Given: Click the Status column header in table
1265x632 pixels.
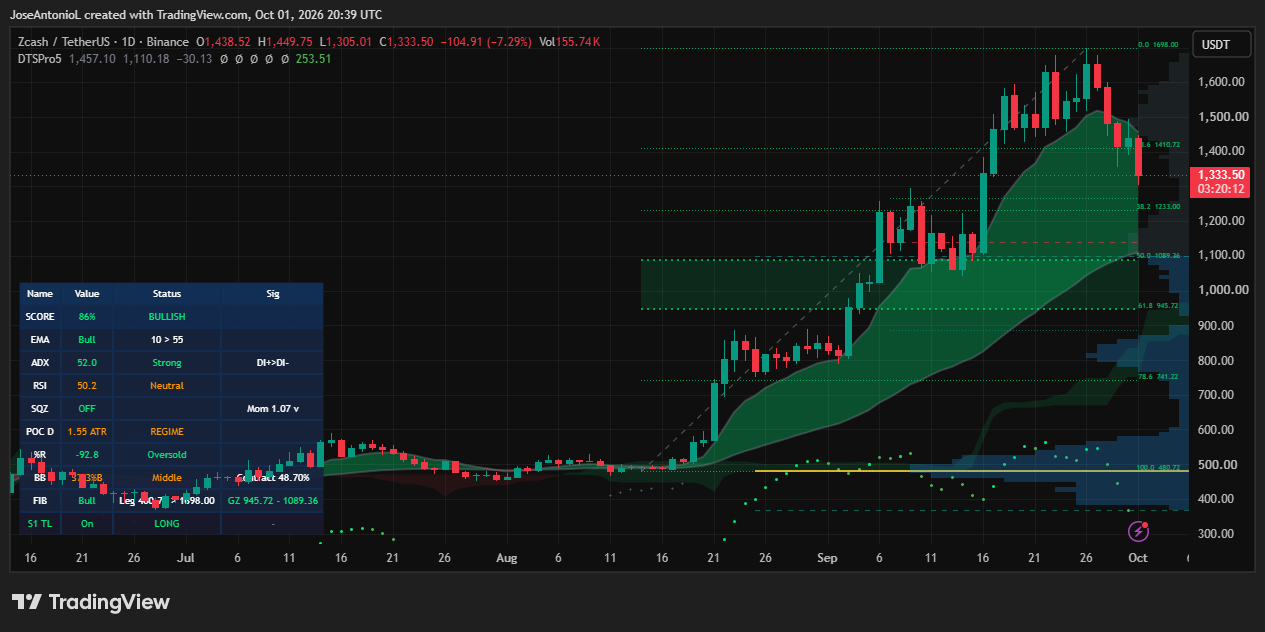Looking at the screenshot, I should coord(167,294).
